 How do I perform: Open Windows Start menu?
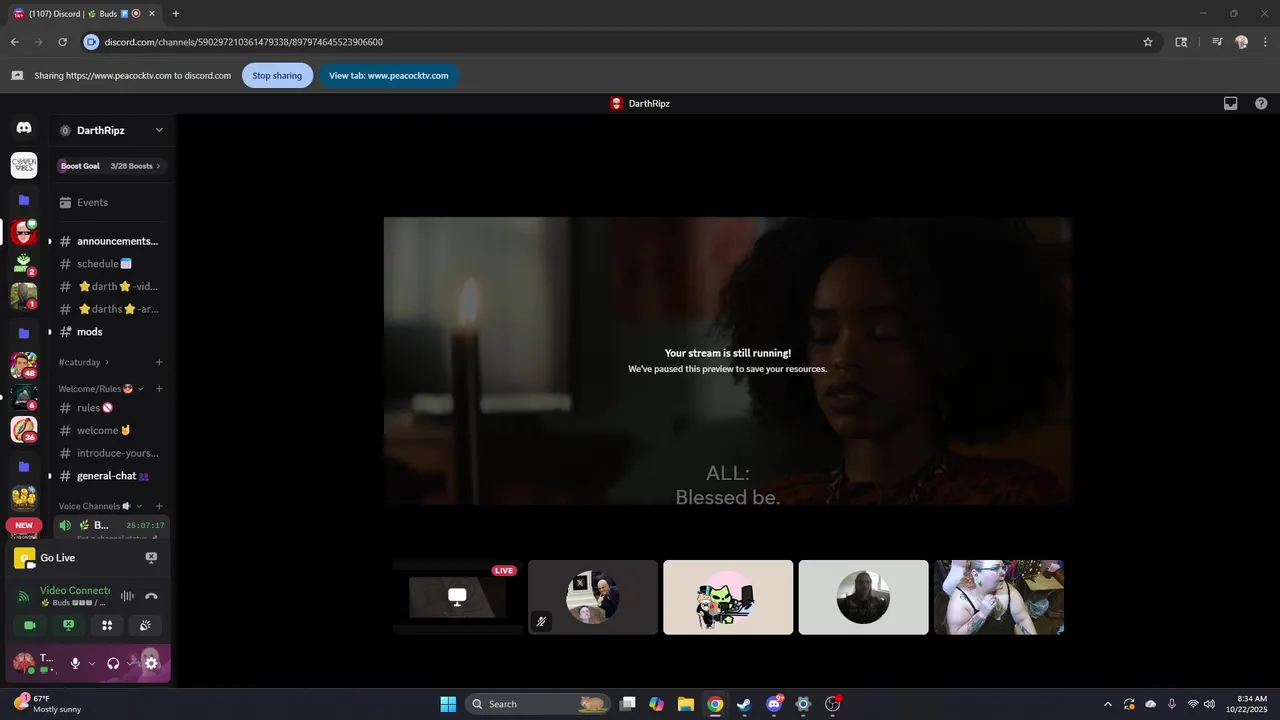(x=448, y=704)
